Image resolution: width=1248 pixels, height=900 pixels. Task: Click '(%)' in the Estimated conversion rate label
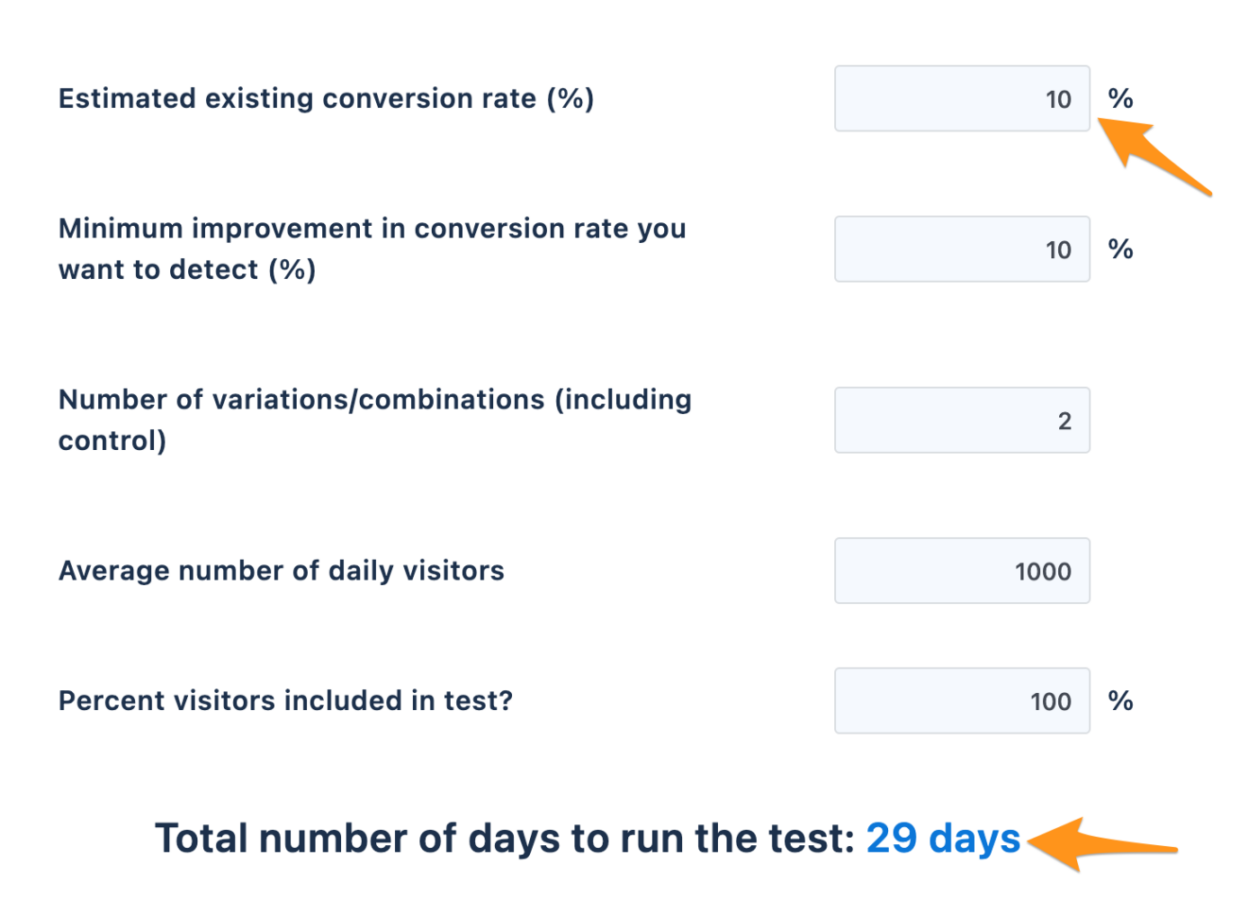pyautogui.click(x=570, y=99)
